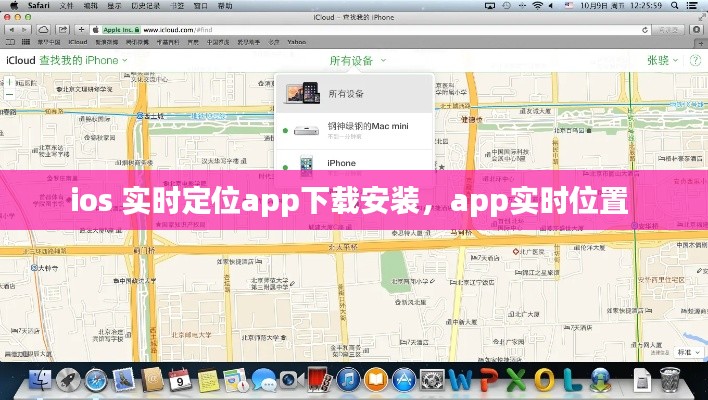This screenshot has height=400, width=708.
Task: Select 钢神绿铜的Mac mini from device list
Action: (x=357, y=128)
